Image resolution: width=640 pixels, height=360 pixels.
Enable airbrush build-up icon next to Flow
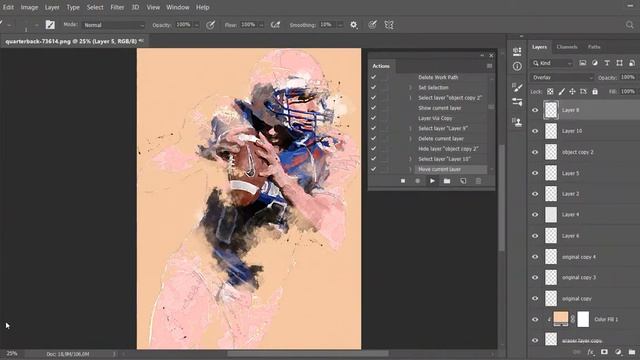[276, 25]
